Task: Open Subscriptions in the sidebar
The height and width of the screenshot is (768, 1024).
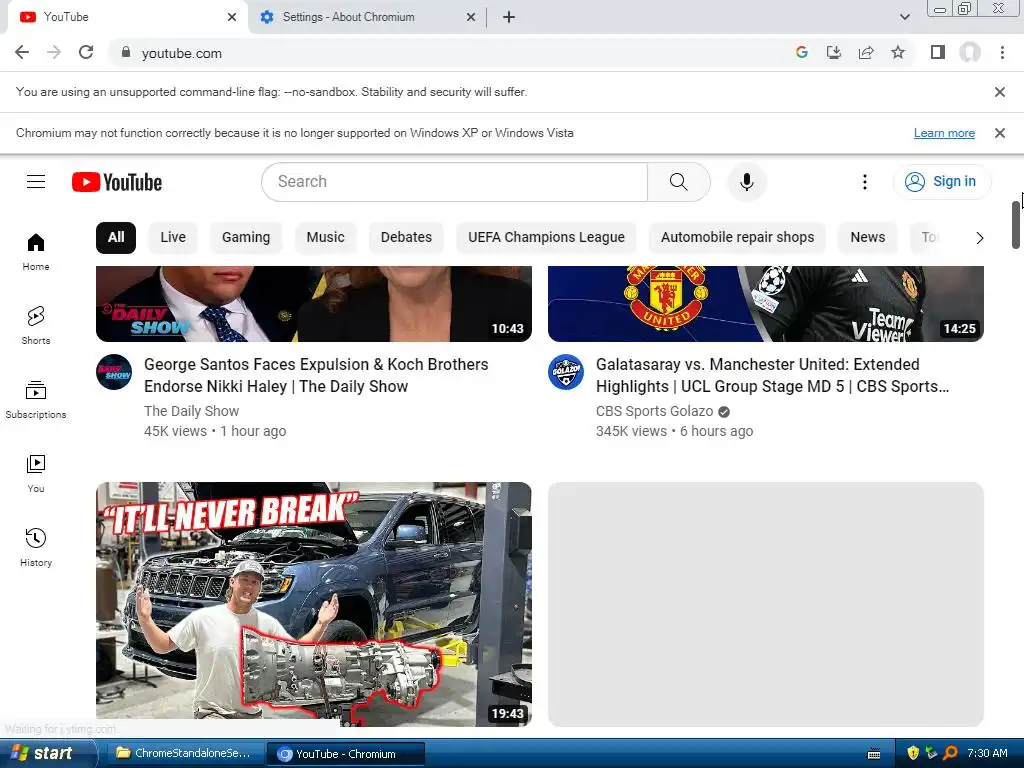Action: point(36,399)
